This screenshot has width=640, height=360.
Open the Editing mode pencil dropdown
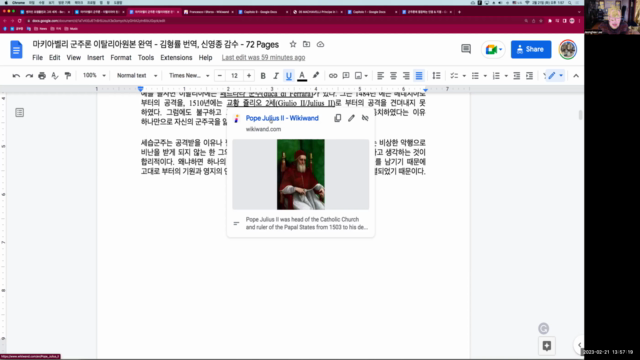[x=556, y=76]
